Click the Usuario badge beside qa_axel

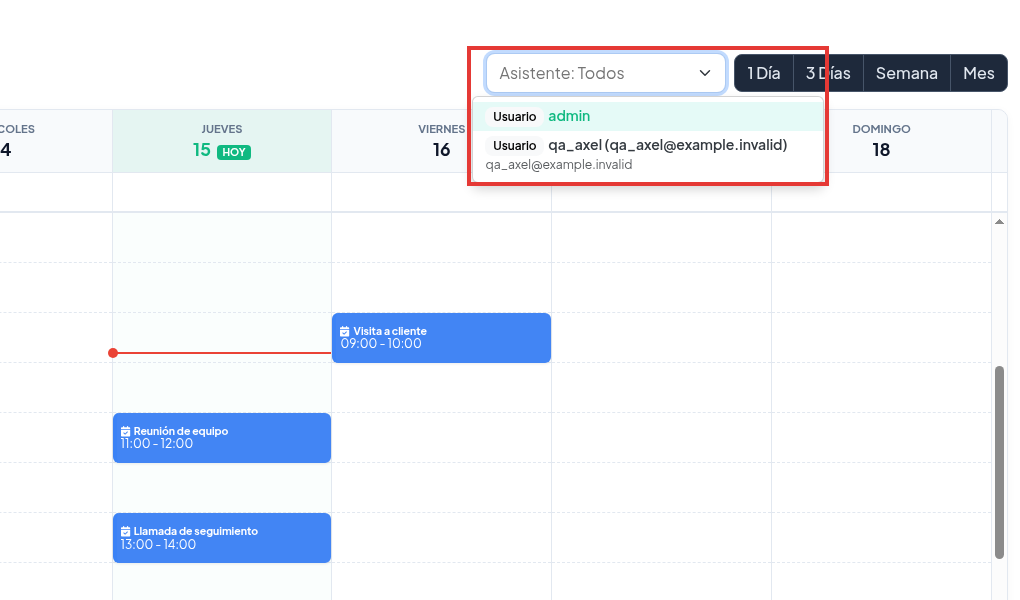coord(515,146)
